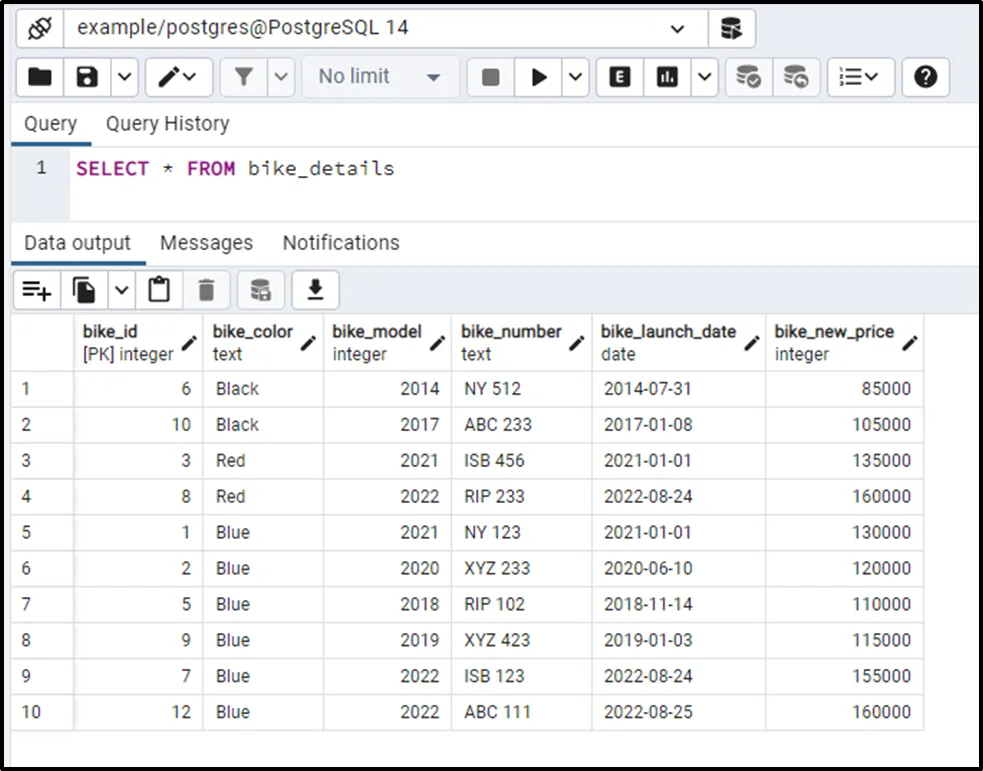This screenshot has width=983, height=771.
Task: Click the Add row icon in results toolbar
Action: (37, 290)
